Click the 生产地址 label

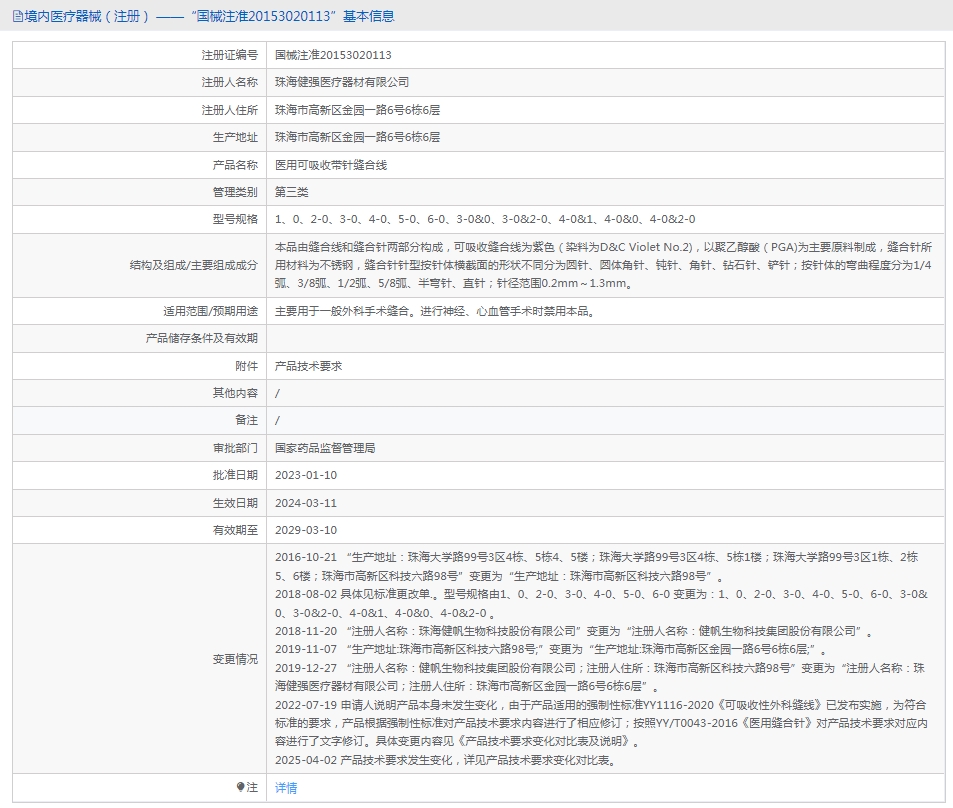(235, 137)
